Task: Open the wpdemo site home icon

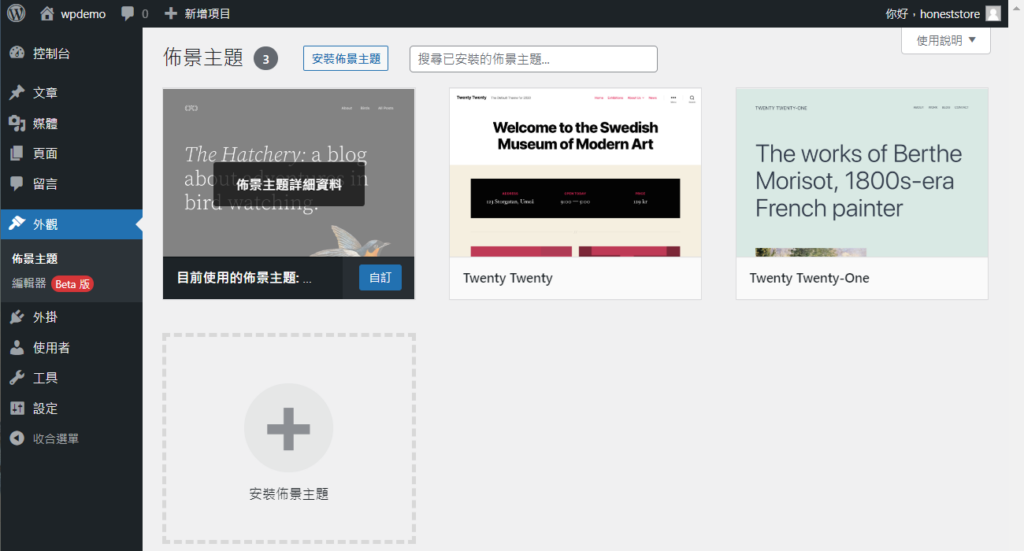Action: 47,14
